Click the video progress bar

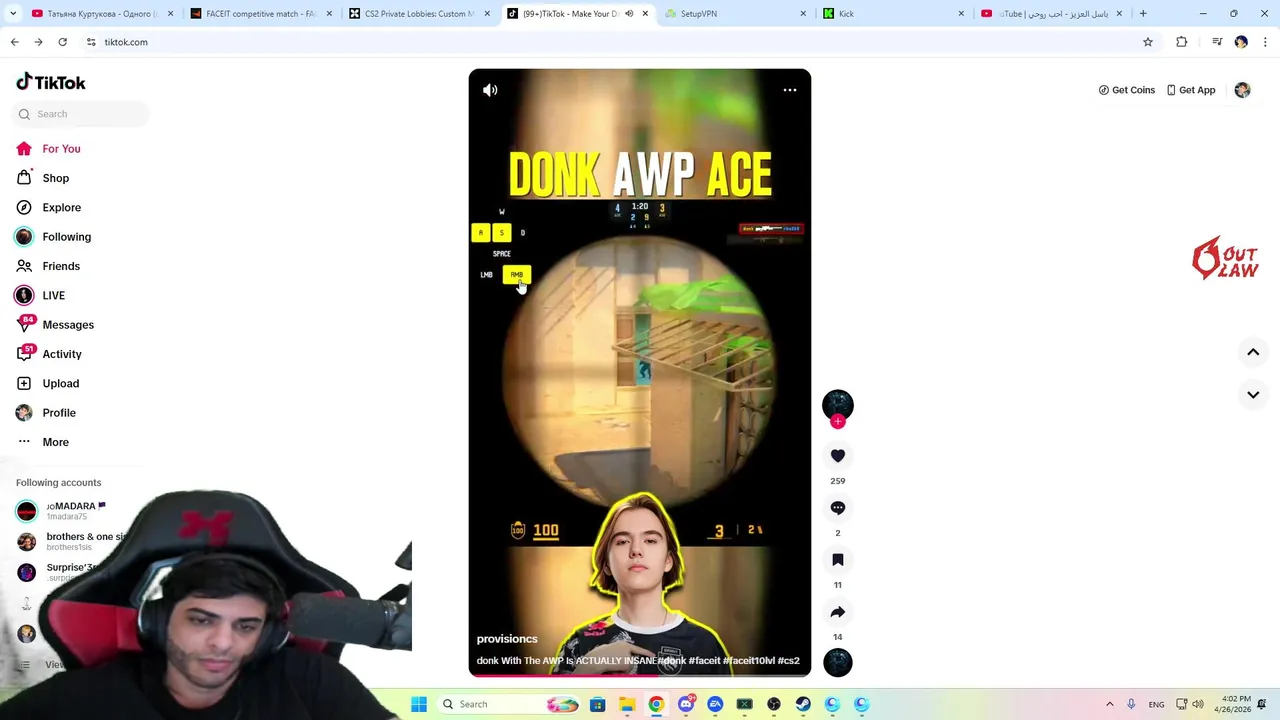(640, 675)
